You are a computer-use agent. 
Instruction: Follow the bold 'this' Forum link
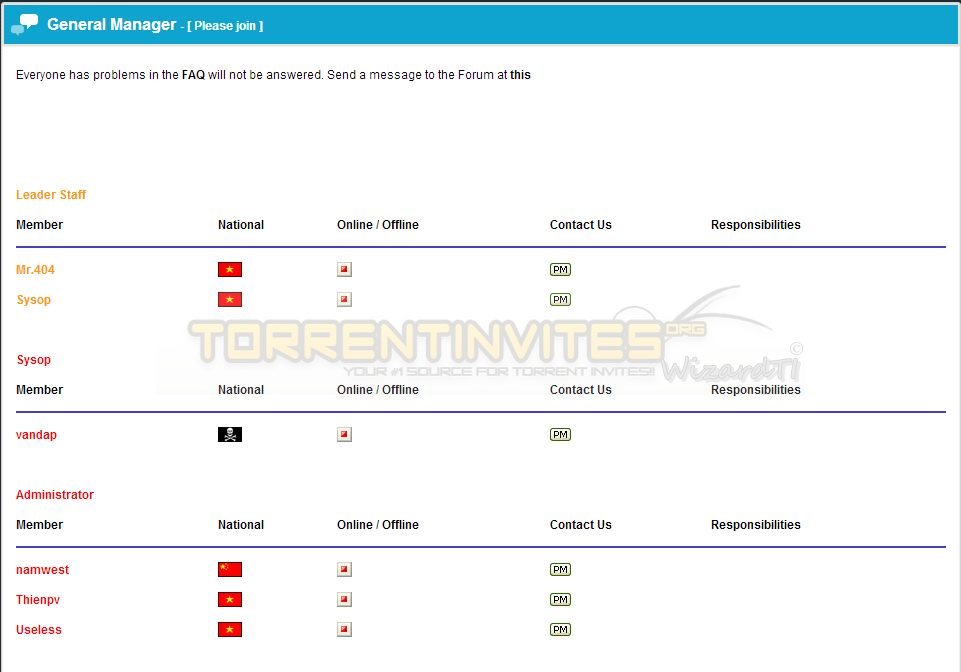point(520,75)
